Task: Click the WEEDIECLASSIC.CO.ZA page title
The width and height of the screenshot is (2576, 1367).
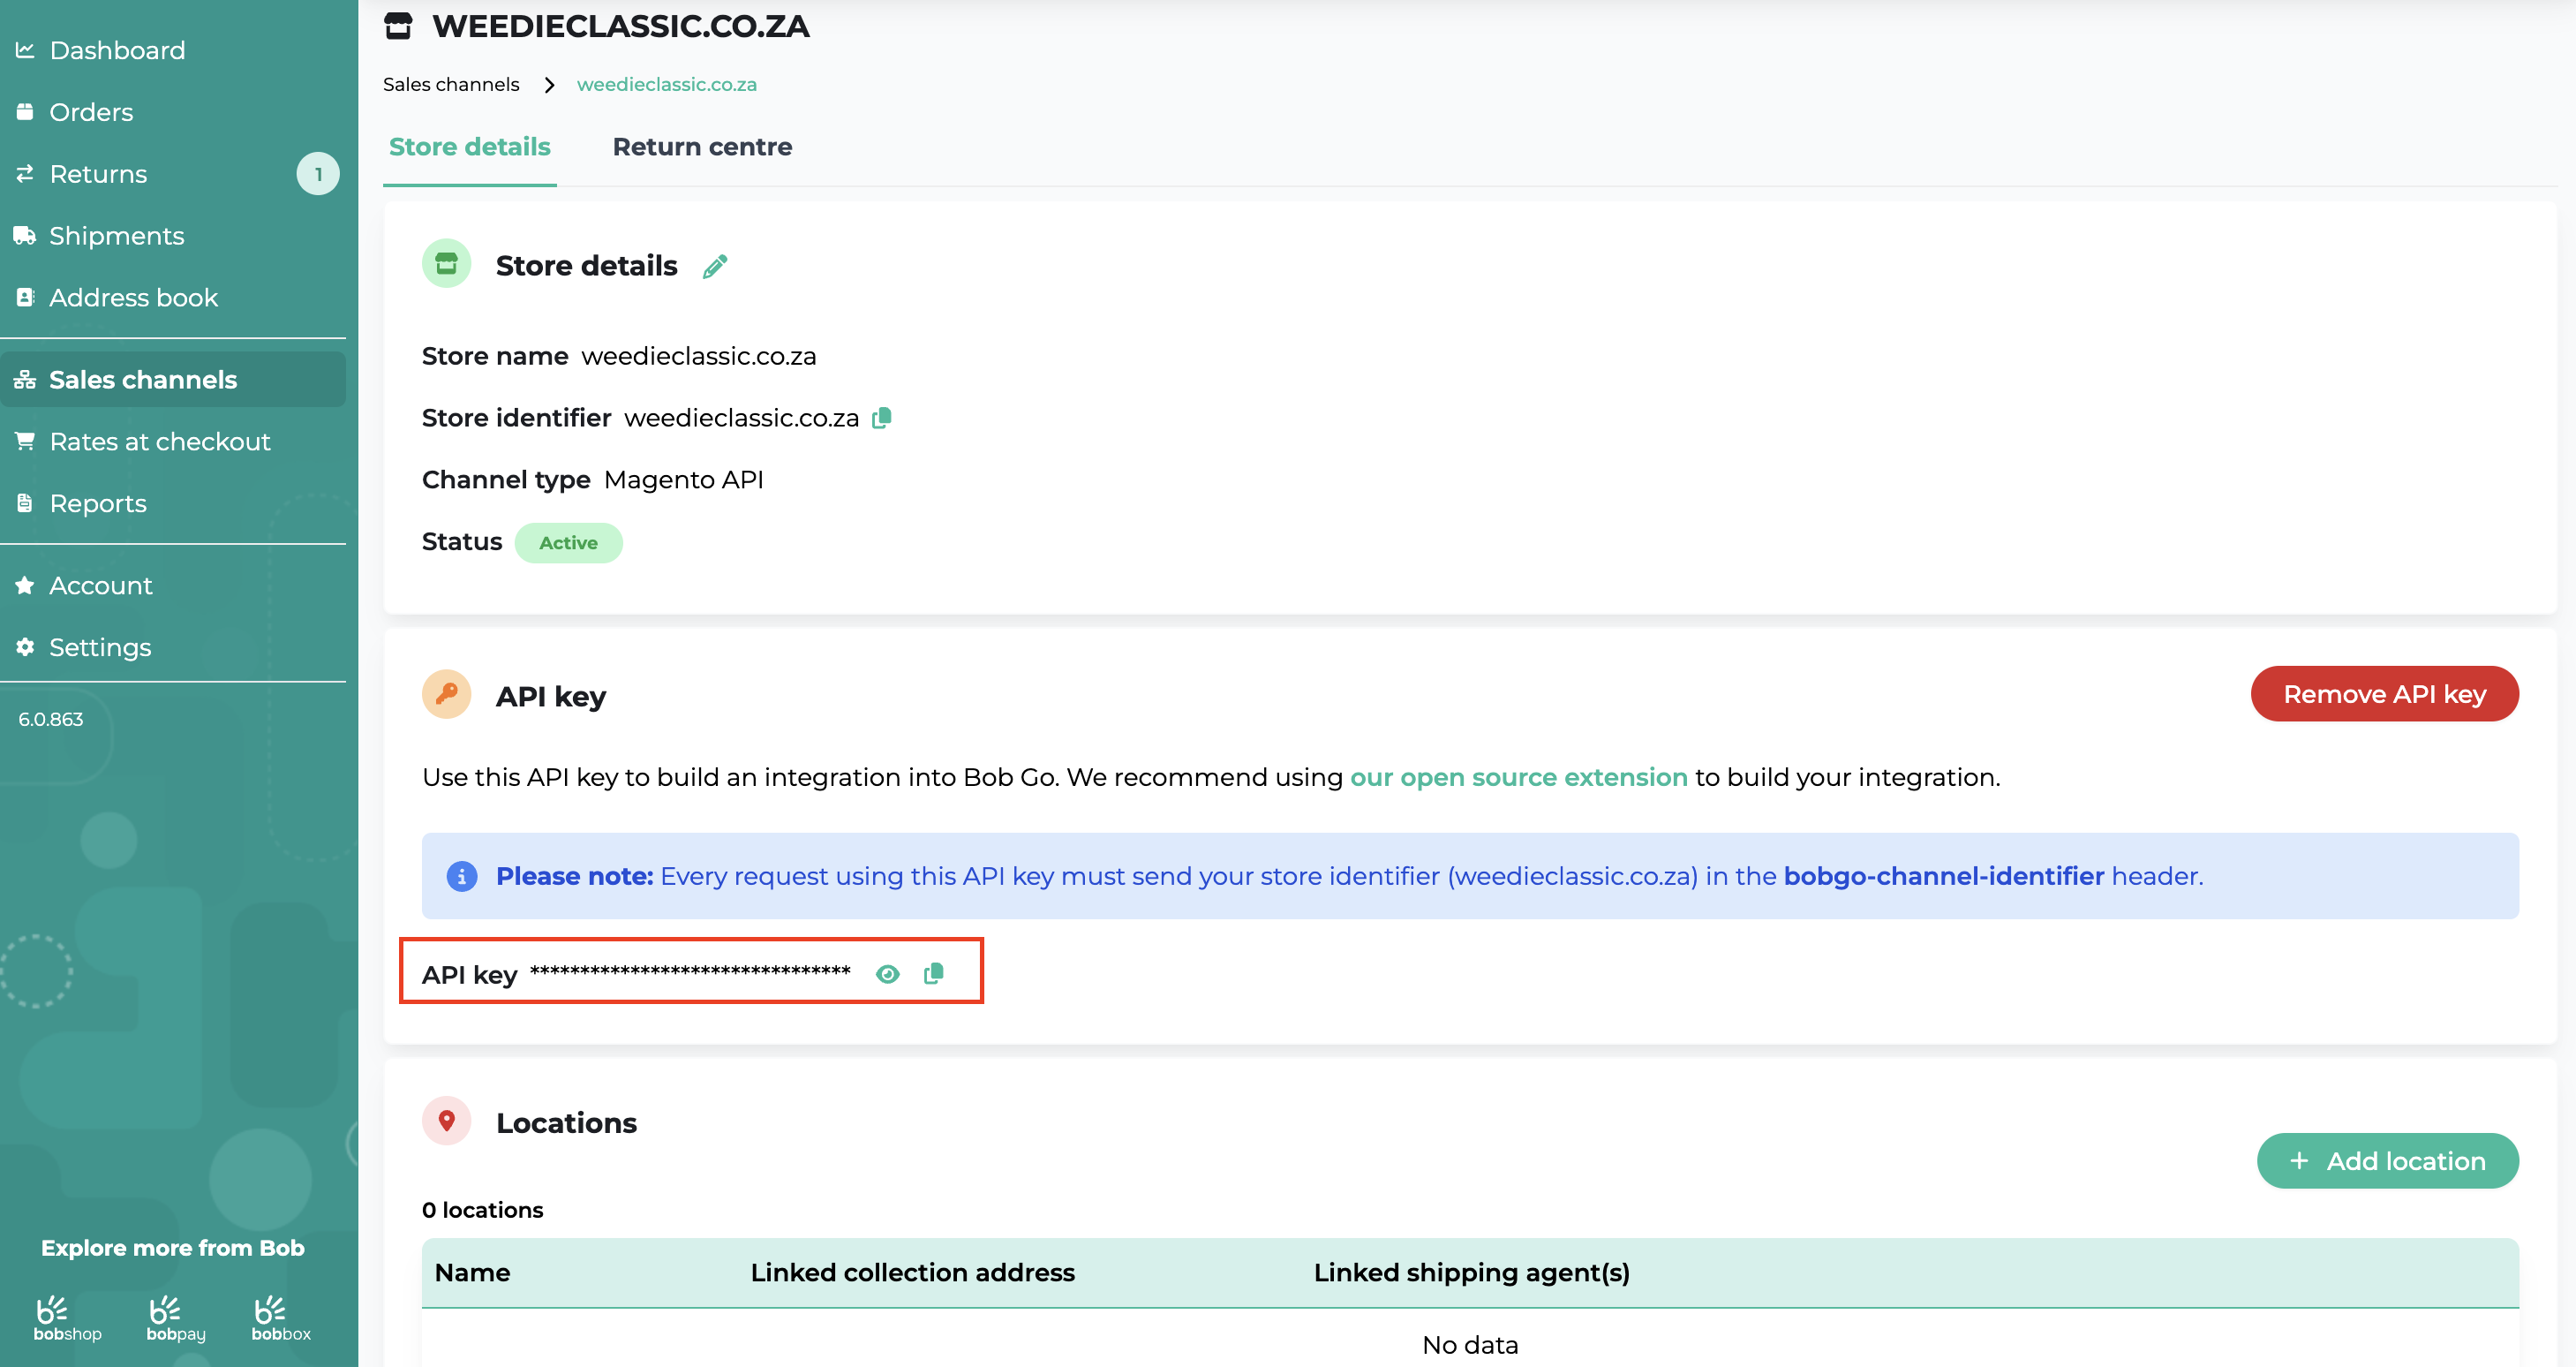Action: [x=621, y=26]
